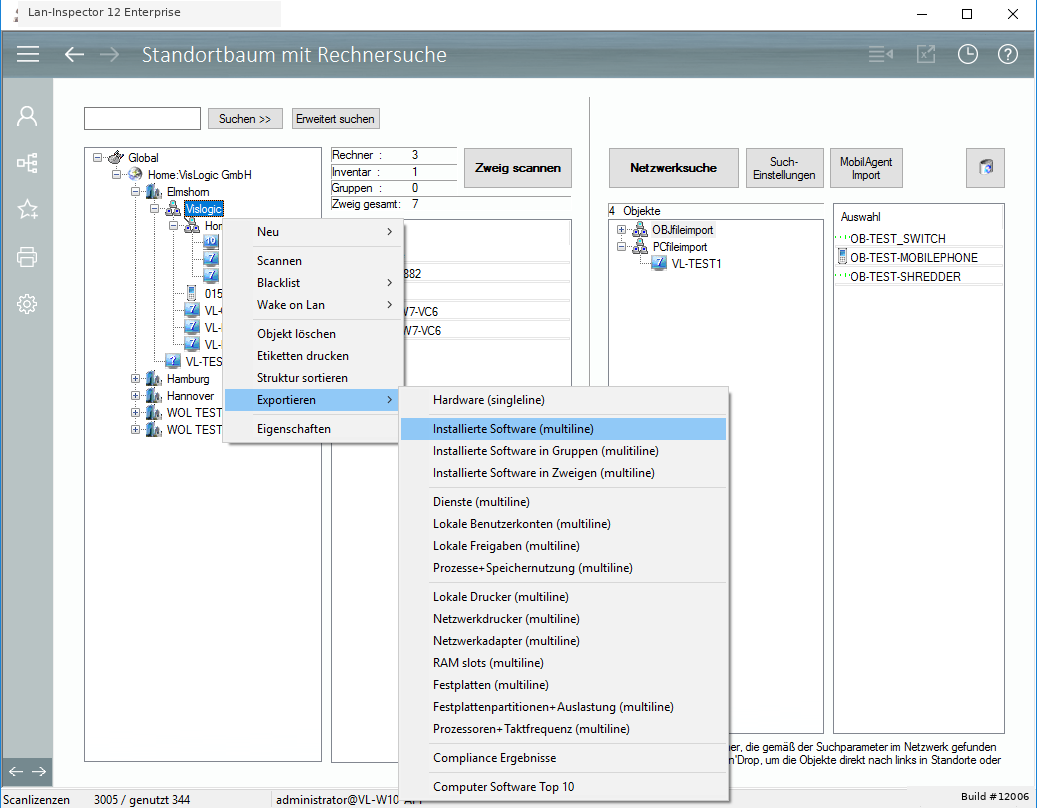Click the Excel export icon in header

pyautogui.click(x=926, y=54)
